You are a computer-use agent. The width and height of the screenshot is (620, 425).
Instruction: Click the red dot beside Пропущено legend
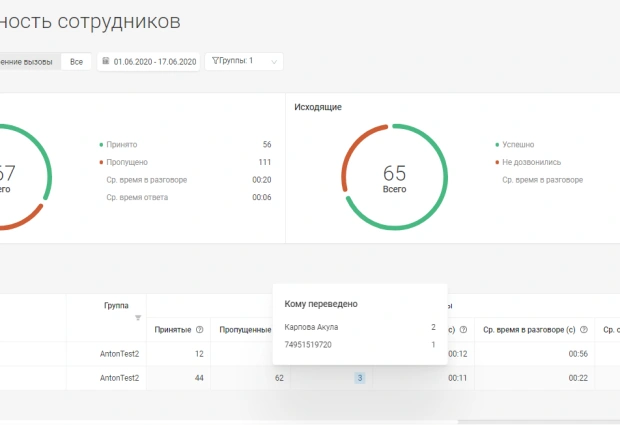101,162
